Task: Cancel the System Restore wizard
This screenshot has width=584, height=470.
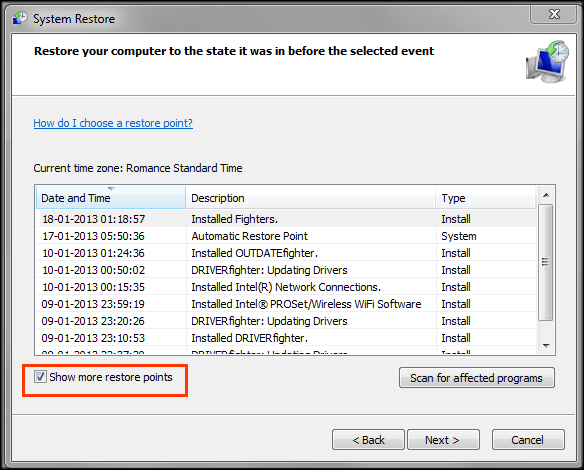Action: [x=528, y=440]
